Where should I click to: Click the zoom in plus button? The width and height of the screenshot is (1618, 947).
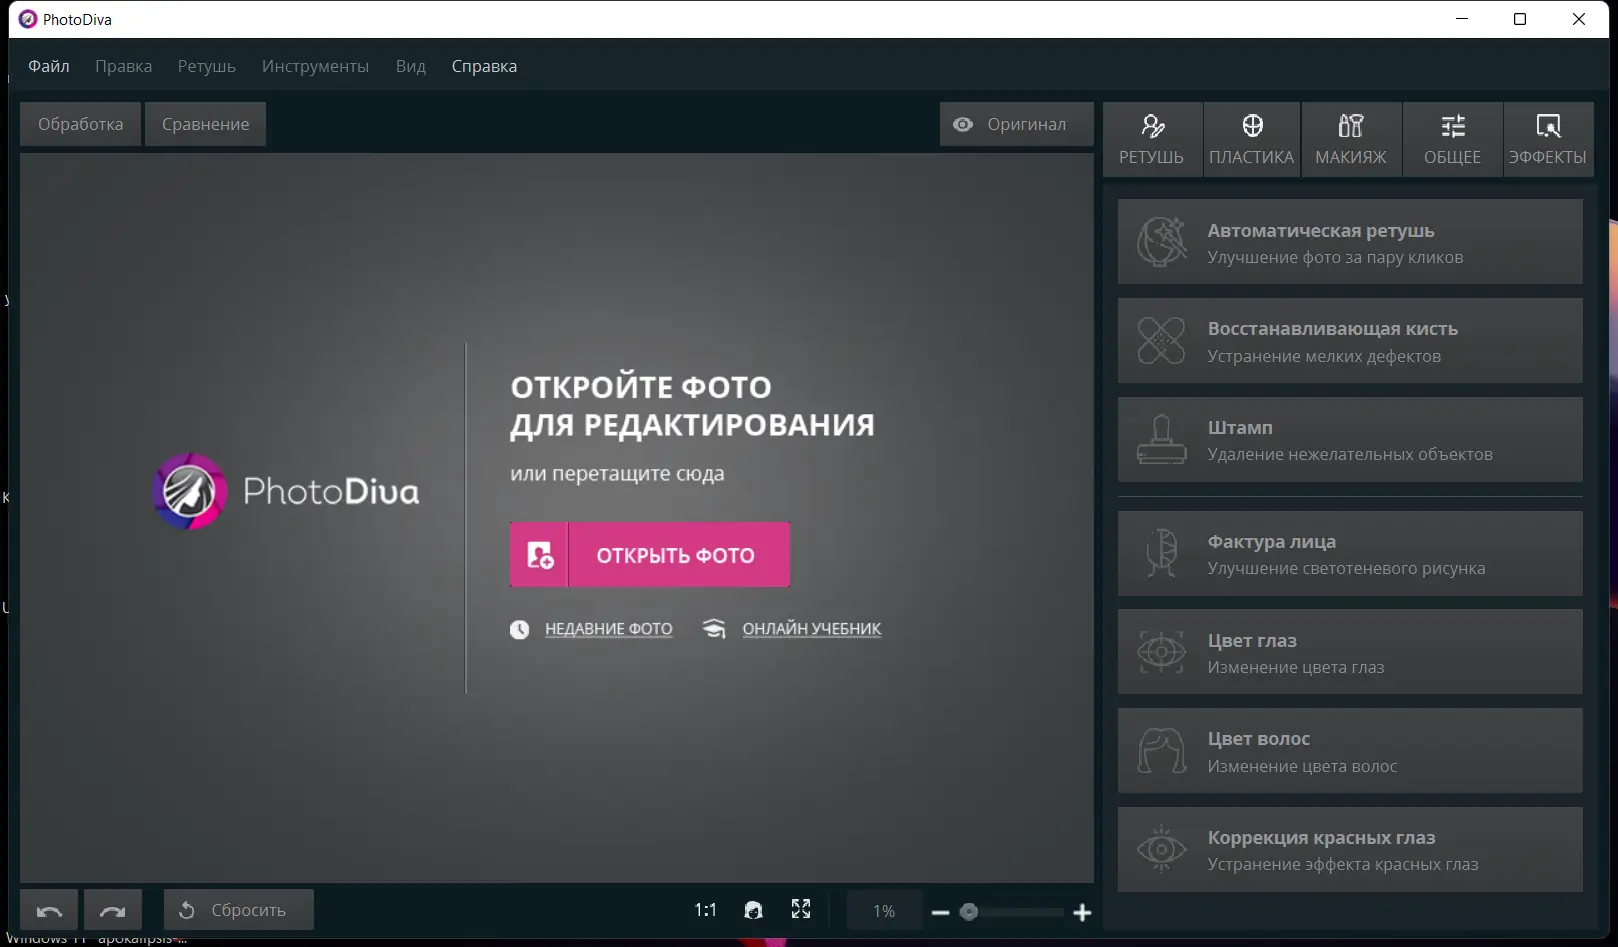1082,912
